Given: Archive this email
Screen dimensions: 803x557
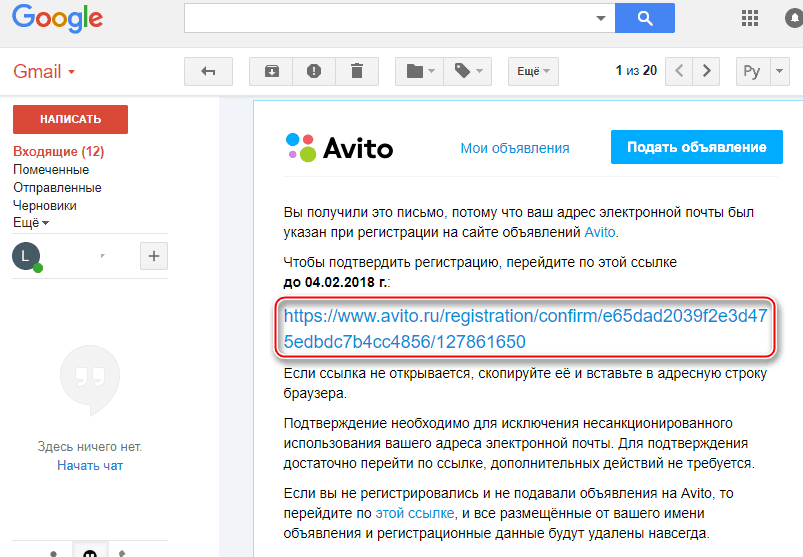Looking at the screenshot, I should tap(272, 71).
